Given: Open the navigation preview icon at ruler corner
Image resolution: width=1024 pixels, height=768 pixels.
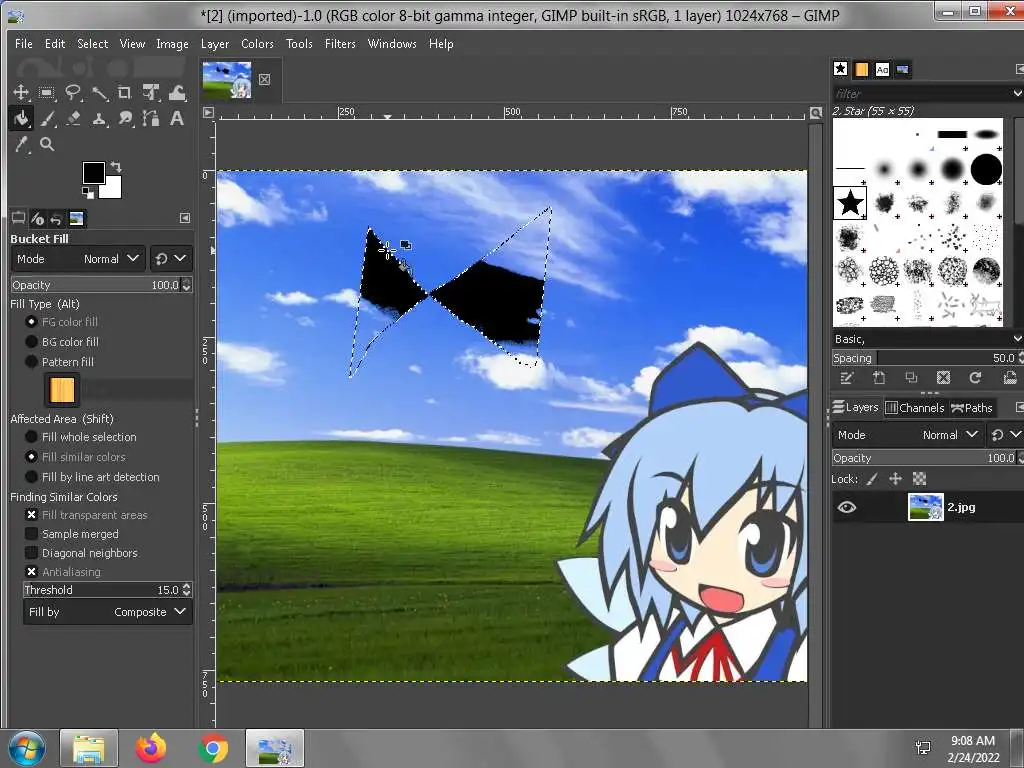Looking at the screenshot, I should click(816, 113).
